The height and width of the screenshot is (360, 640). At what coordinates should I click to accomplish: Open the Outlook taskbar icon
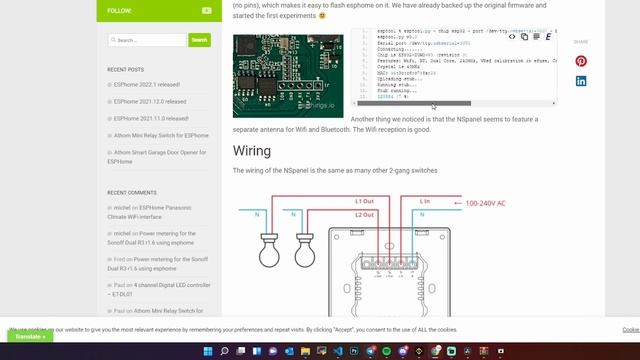coord(289,351)
